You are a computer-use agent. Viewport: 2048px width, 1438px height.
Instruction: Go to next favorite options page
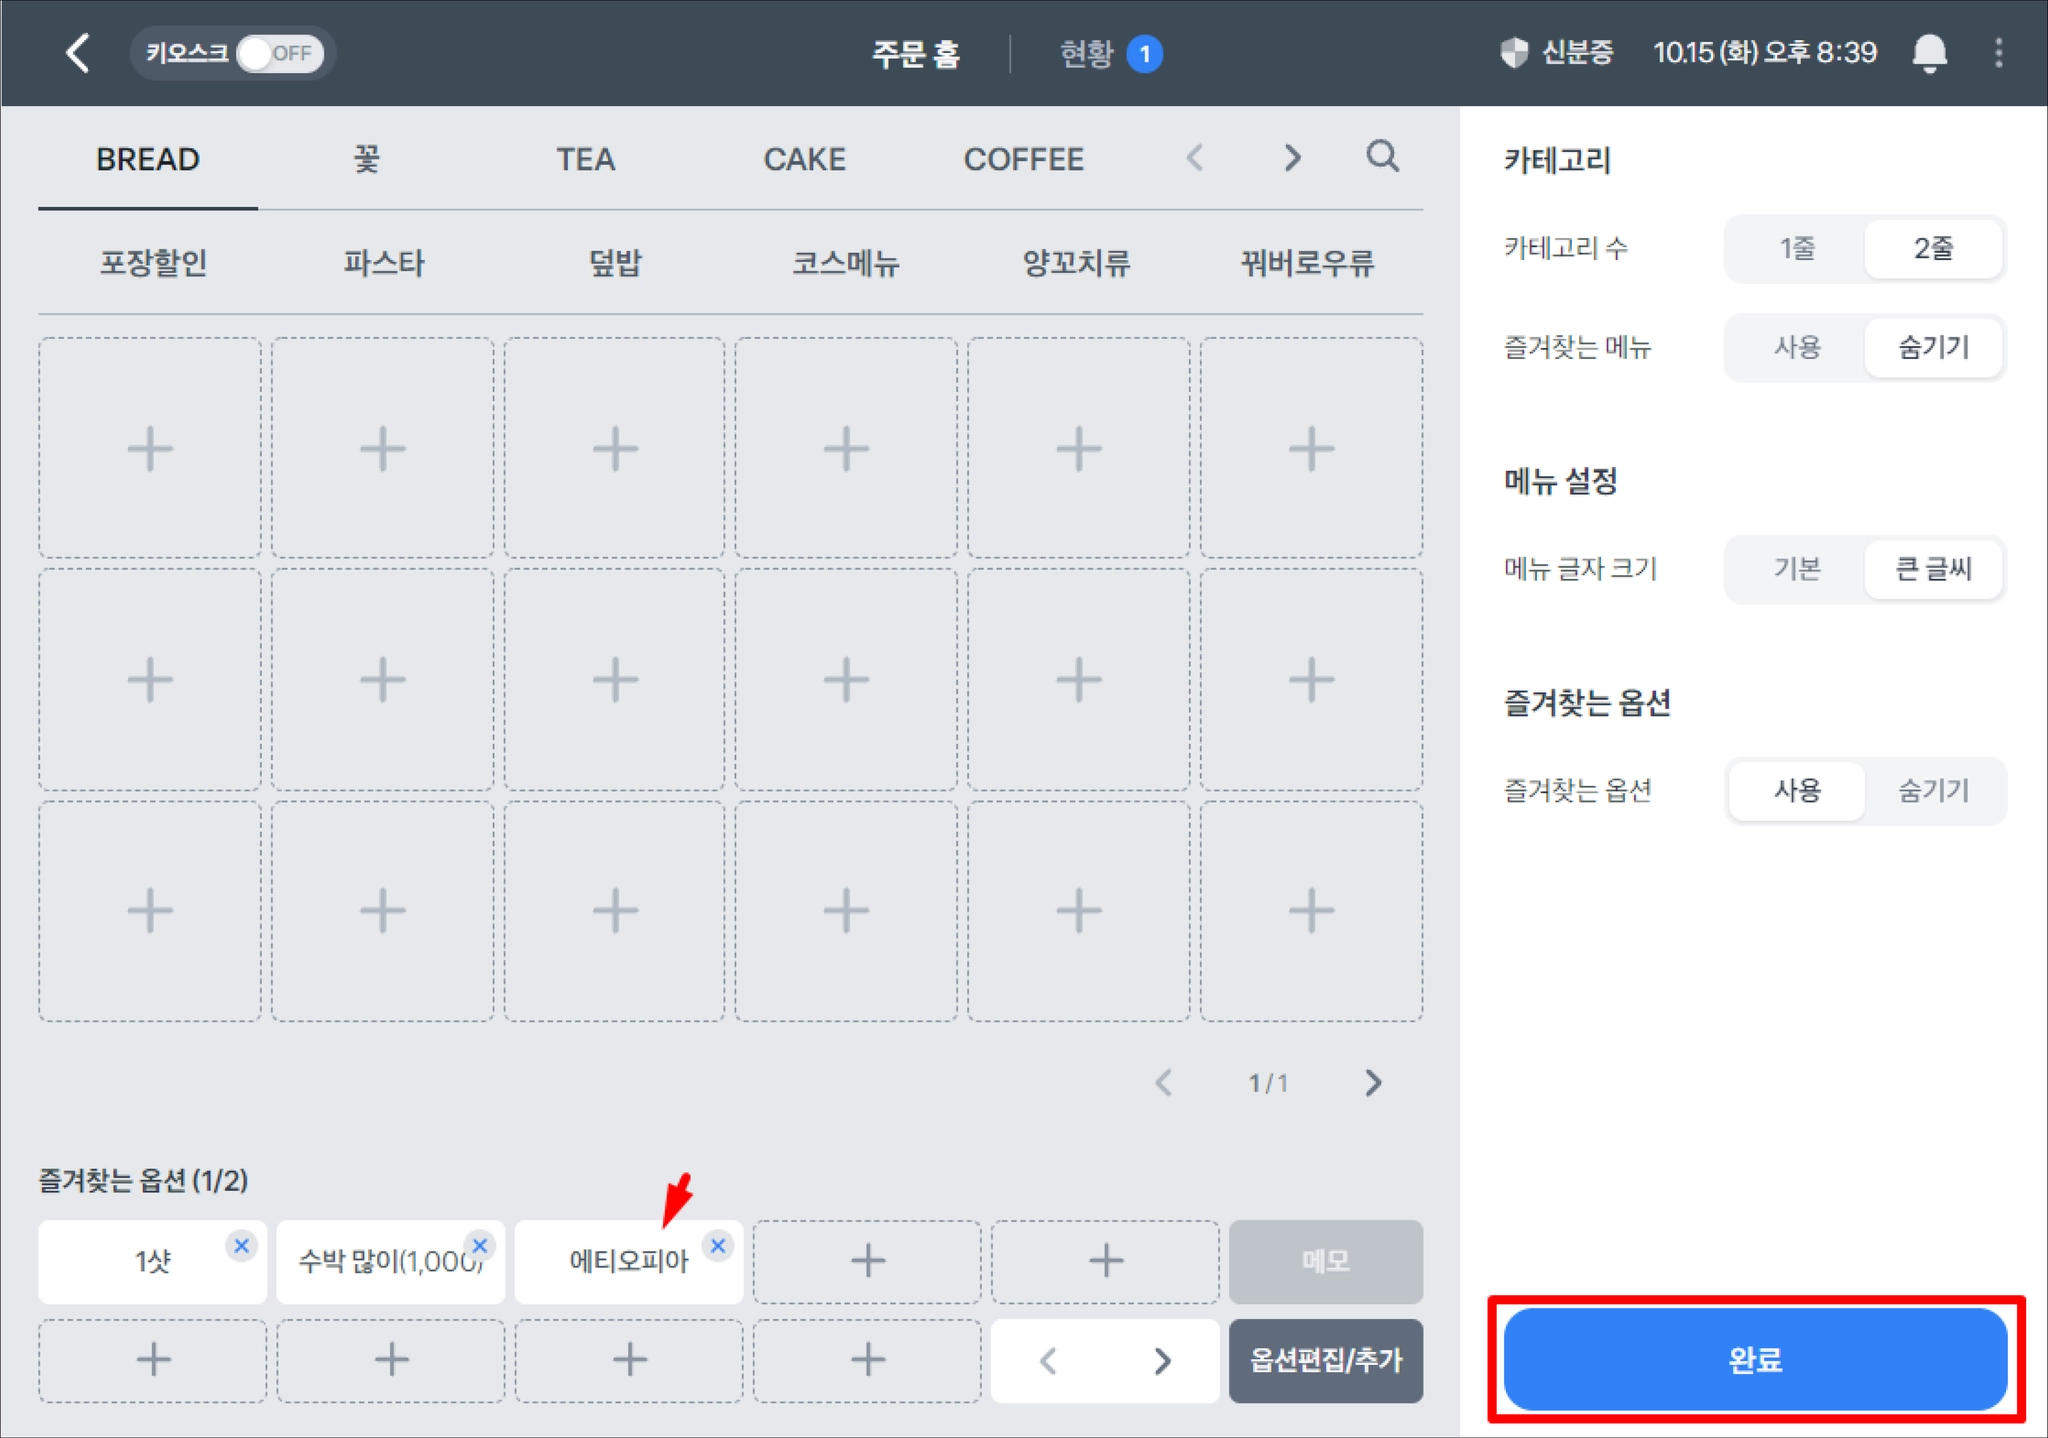click(1162, 1360)
